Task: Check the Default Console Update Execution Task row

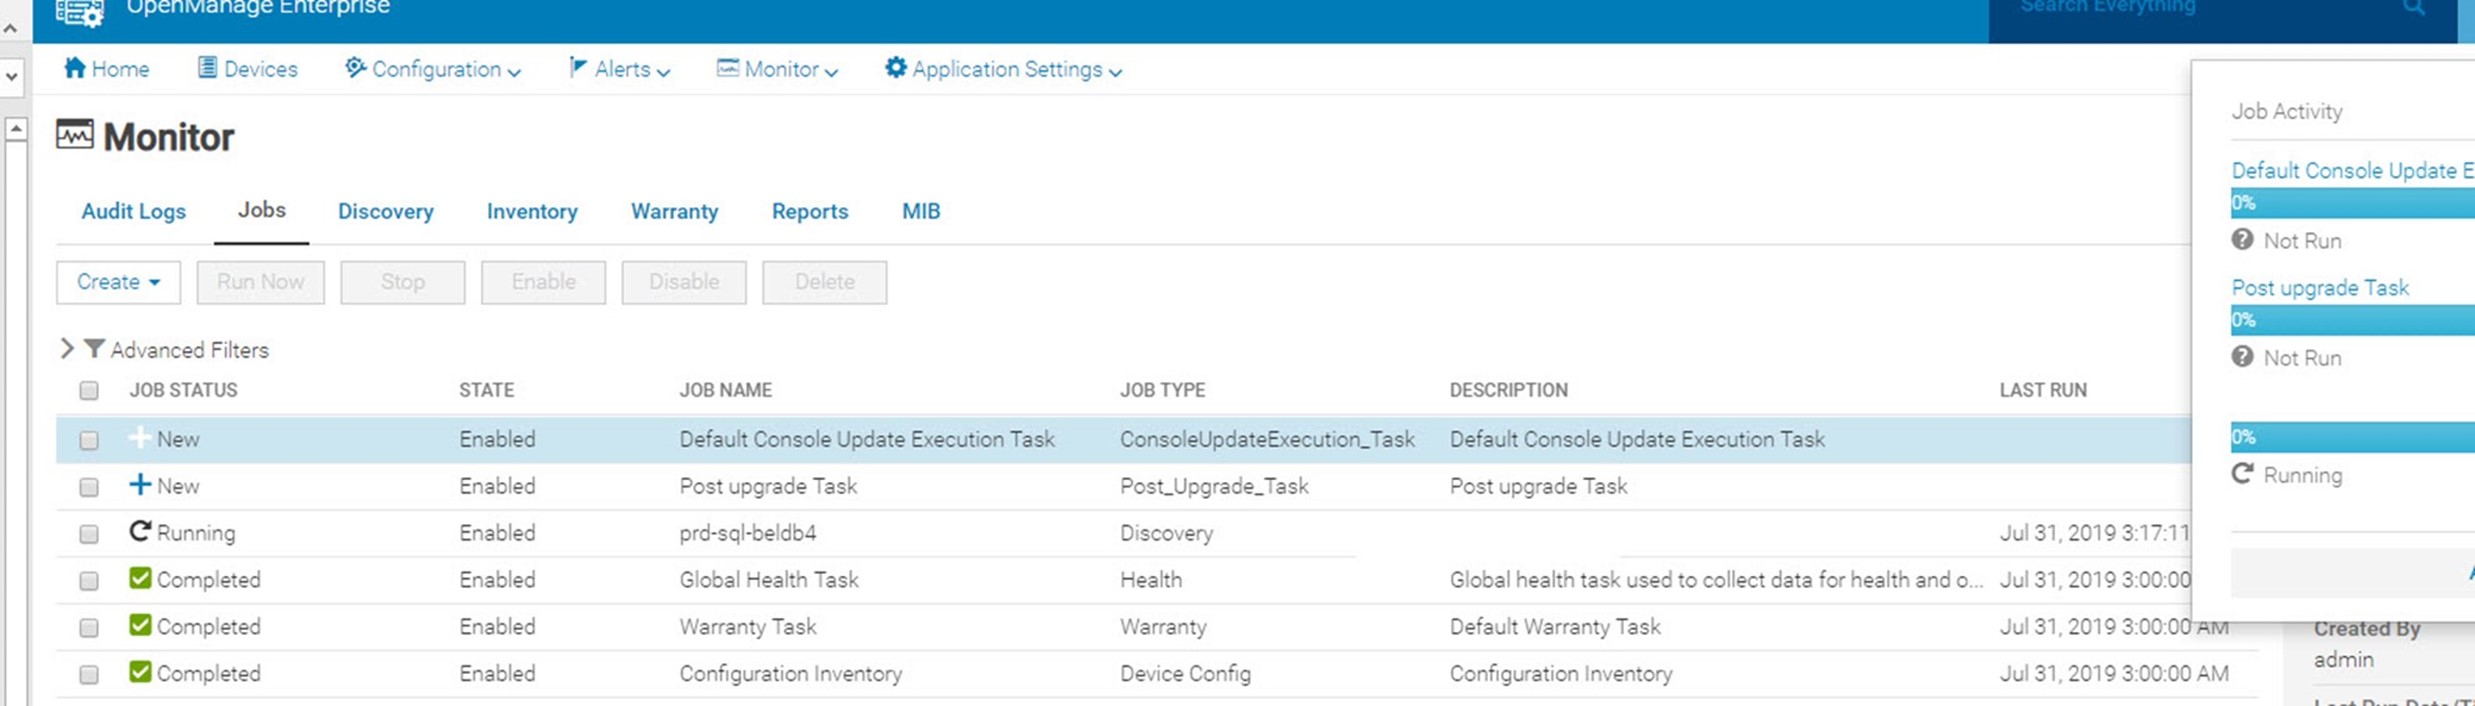Action: 89,440
